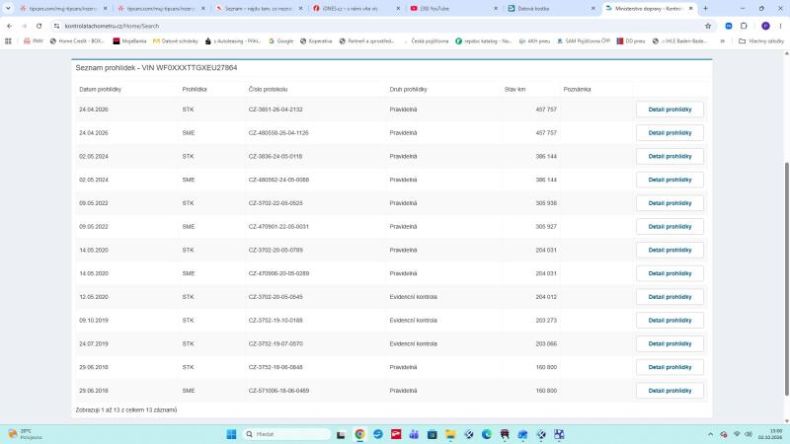Open MojeBanka bookmark
The width and height of the screenshot is (790, 444).
click(129, 41)
